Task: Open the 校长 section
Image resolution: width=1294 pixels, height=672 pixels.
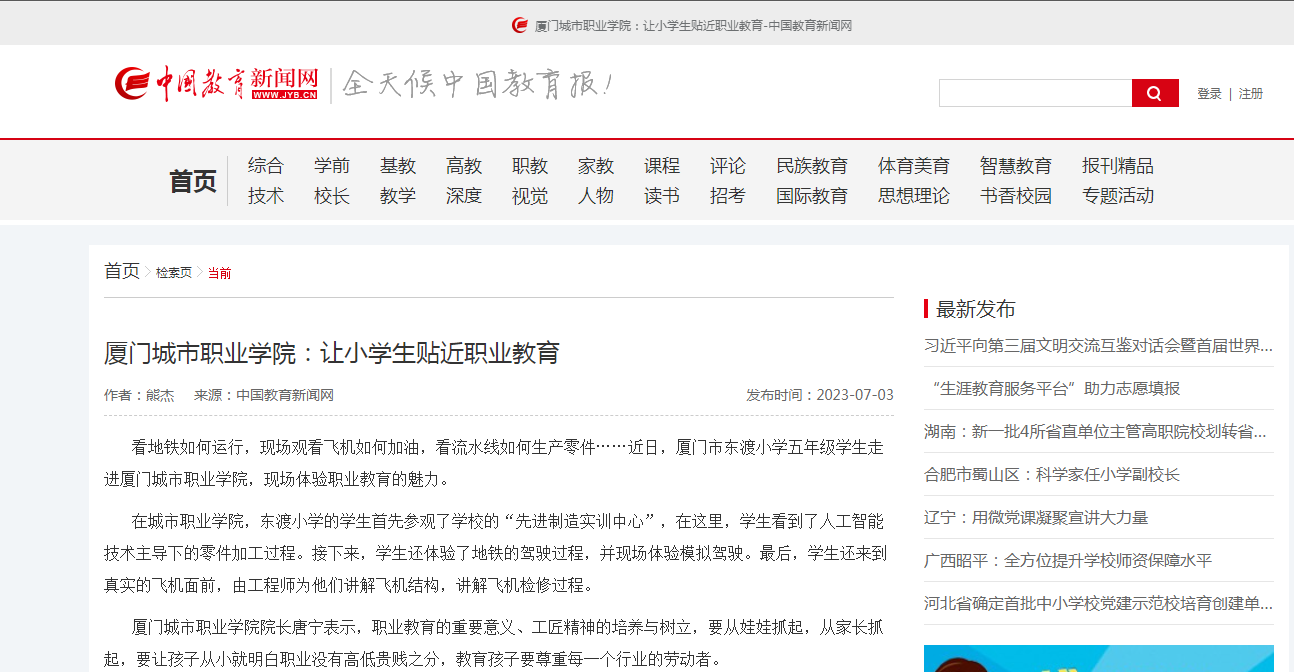Action: tap(332, 196)
